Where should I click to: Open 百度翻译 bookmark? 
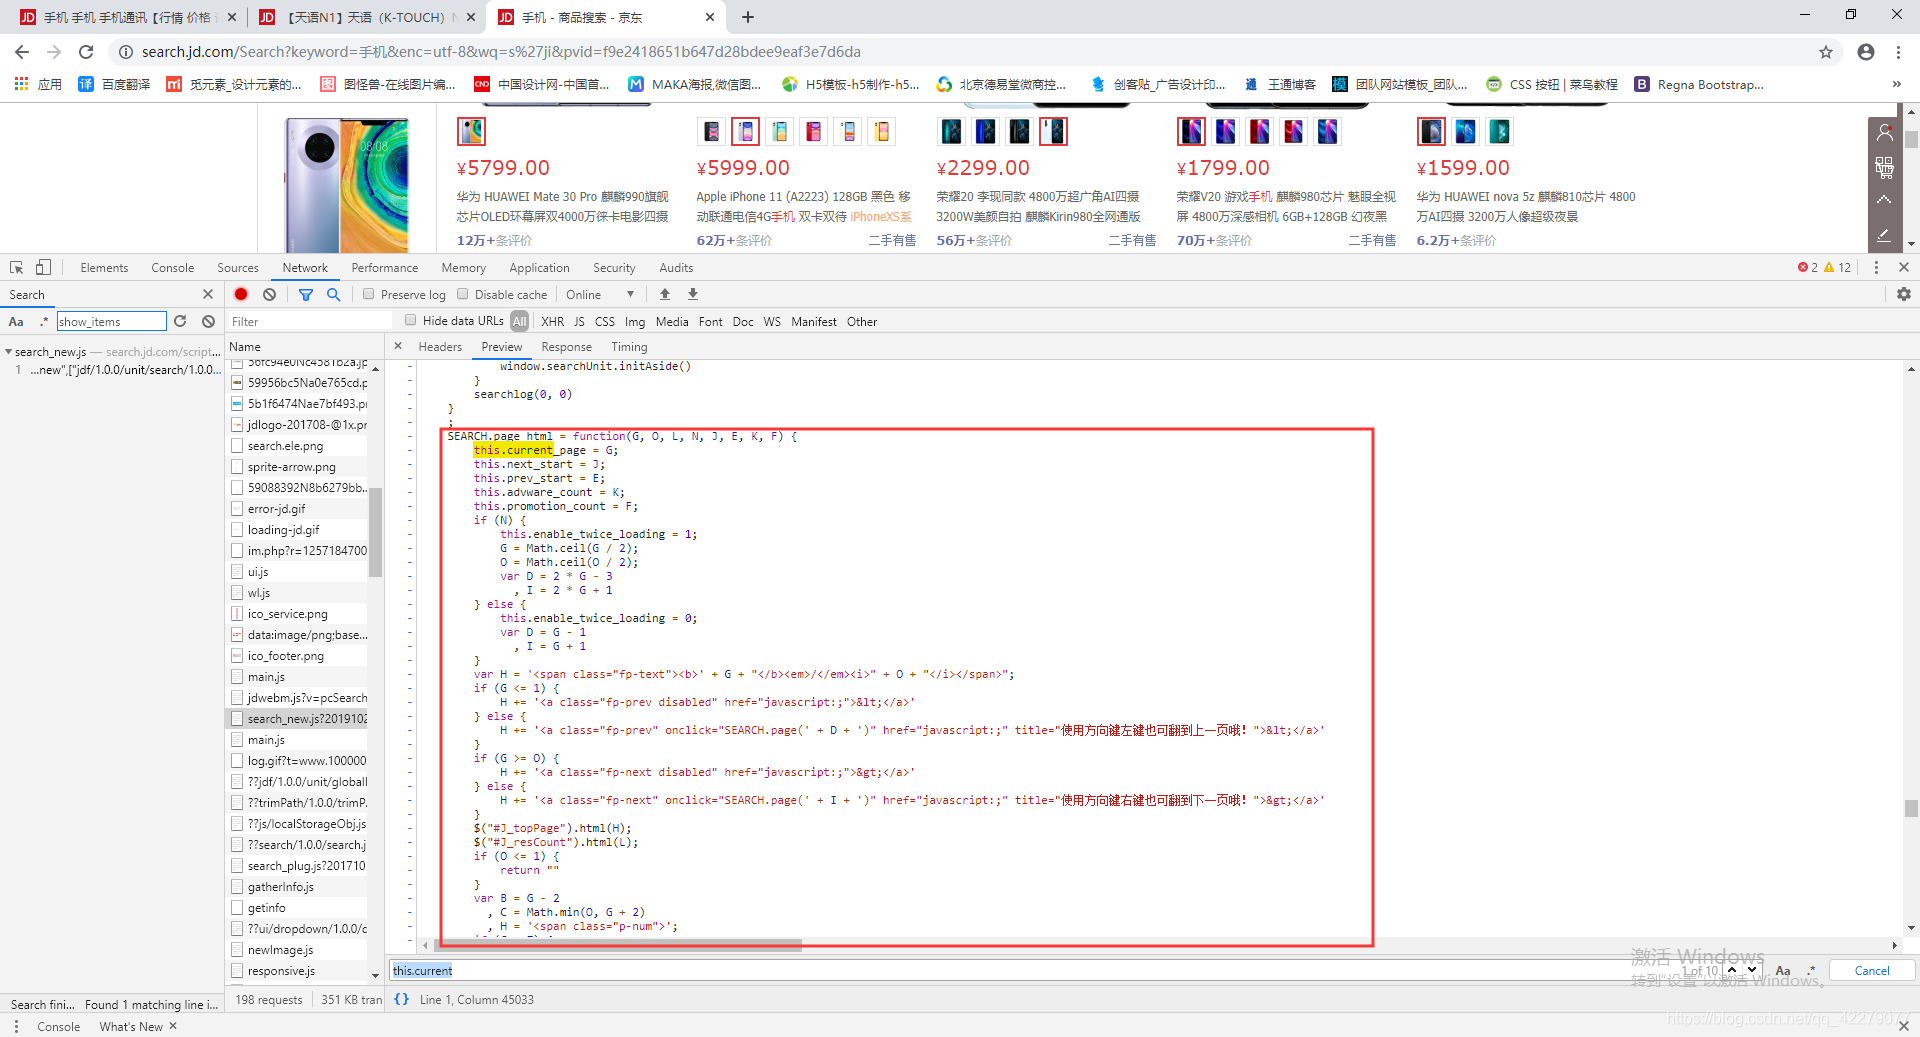pos(114,84)
